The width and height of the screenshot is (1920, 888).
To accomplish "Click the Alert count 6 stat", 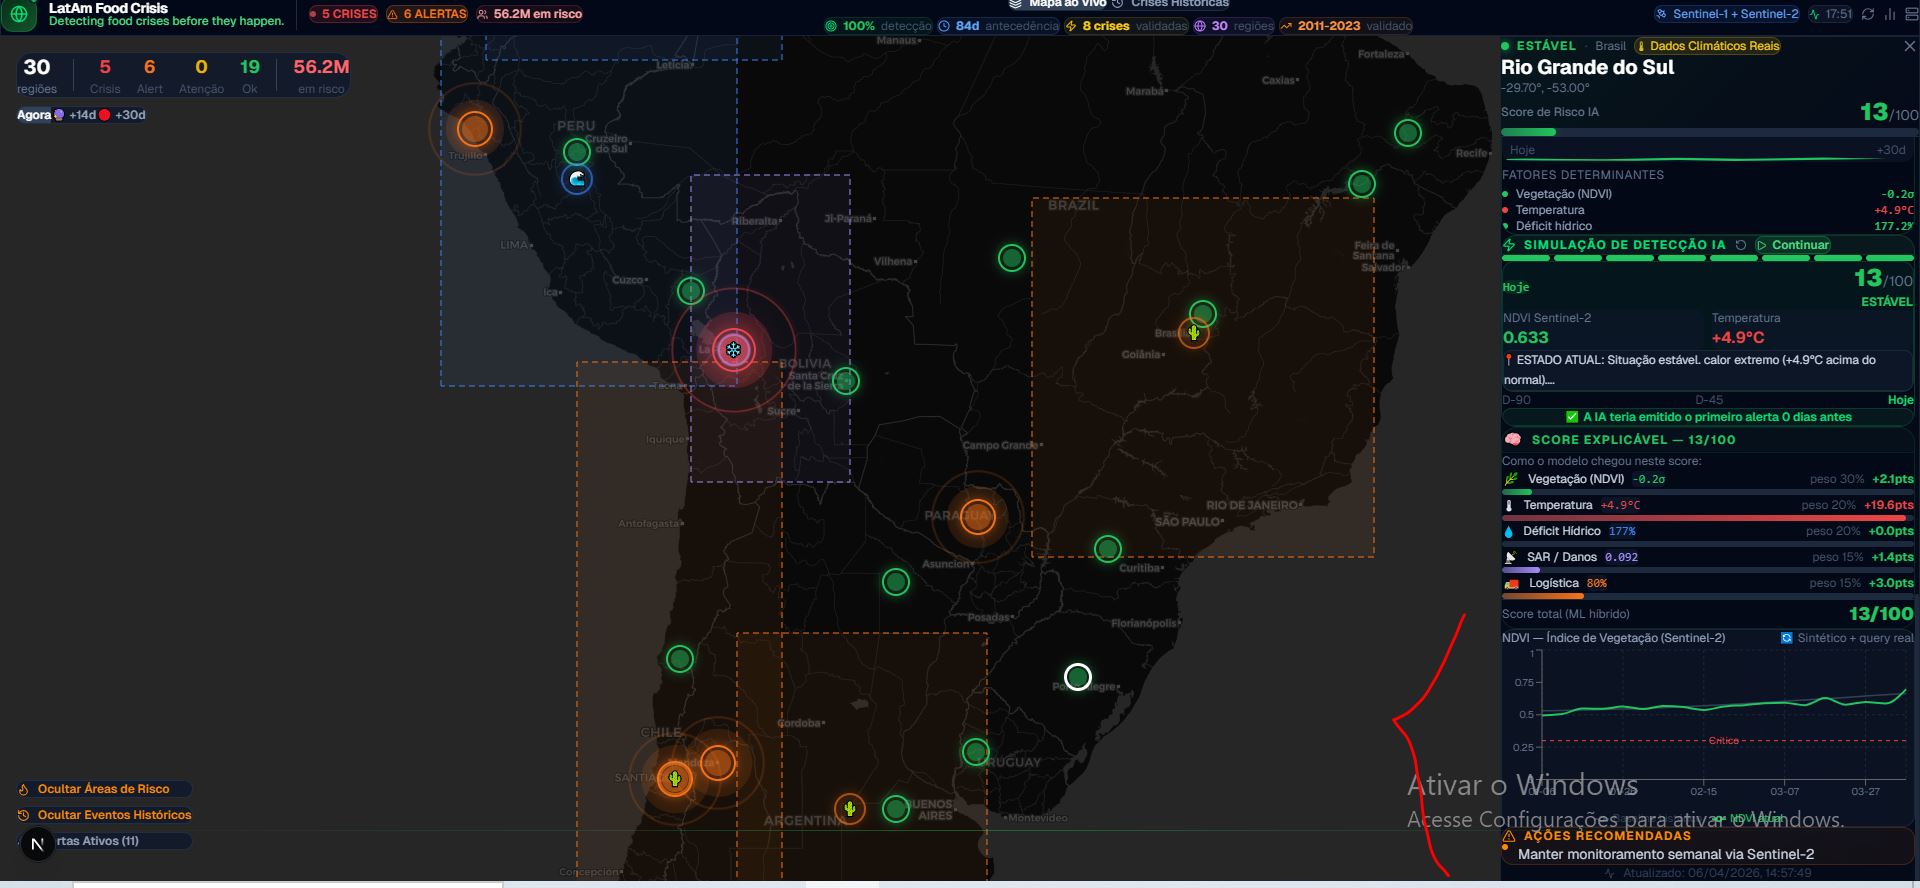I will (x=150, y=75).
